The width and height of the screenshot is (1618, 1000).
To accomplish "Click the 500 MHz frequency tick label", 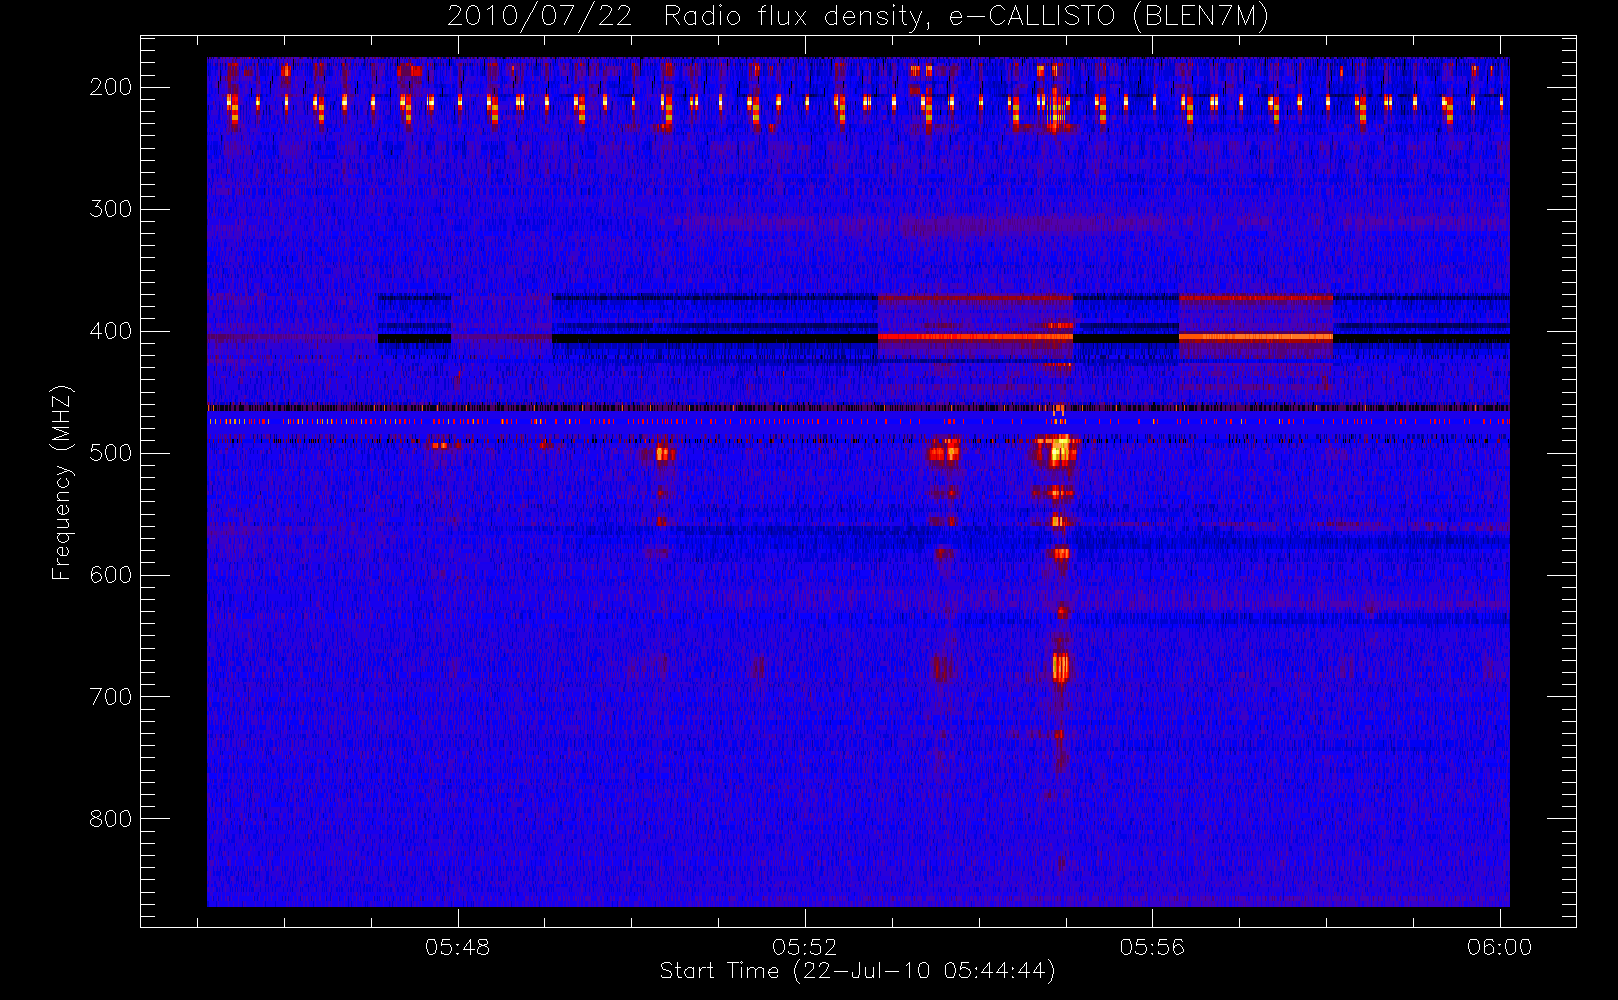I will (111, 453).
